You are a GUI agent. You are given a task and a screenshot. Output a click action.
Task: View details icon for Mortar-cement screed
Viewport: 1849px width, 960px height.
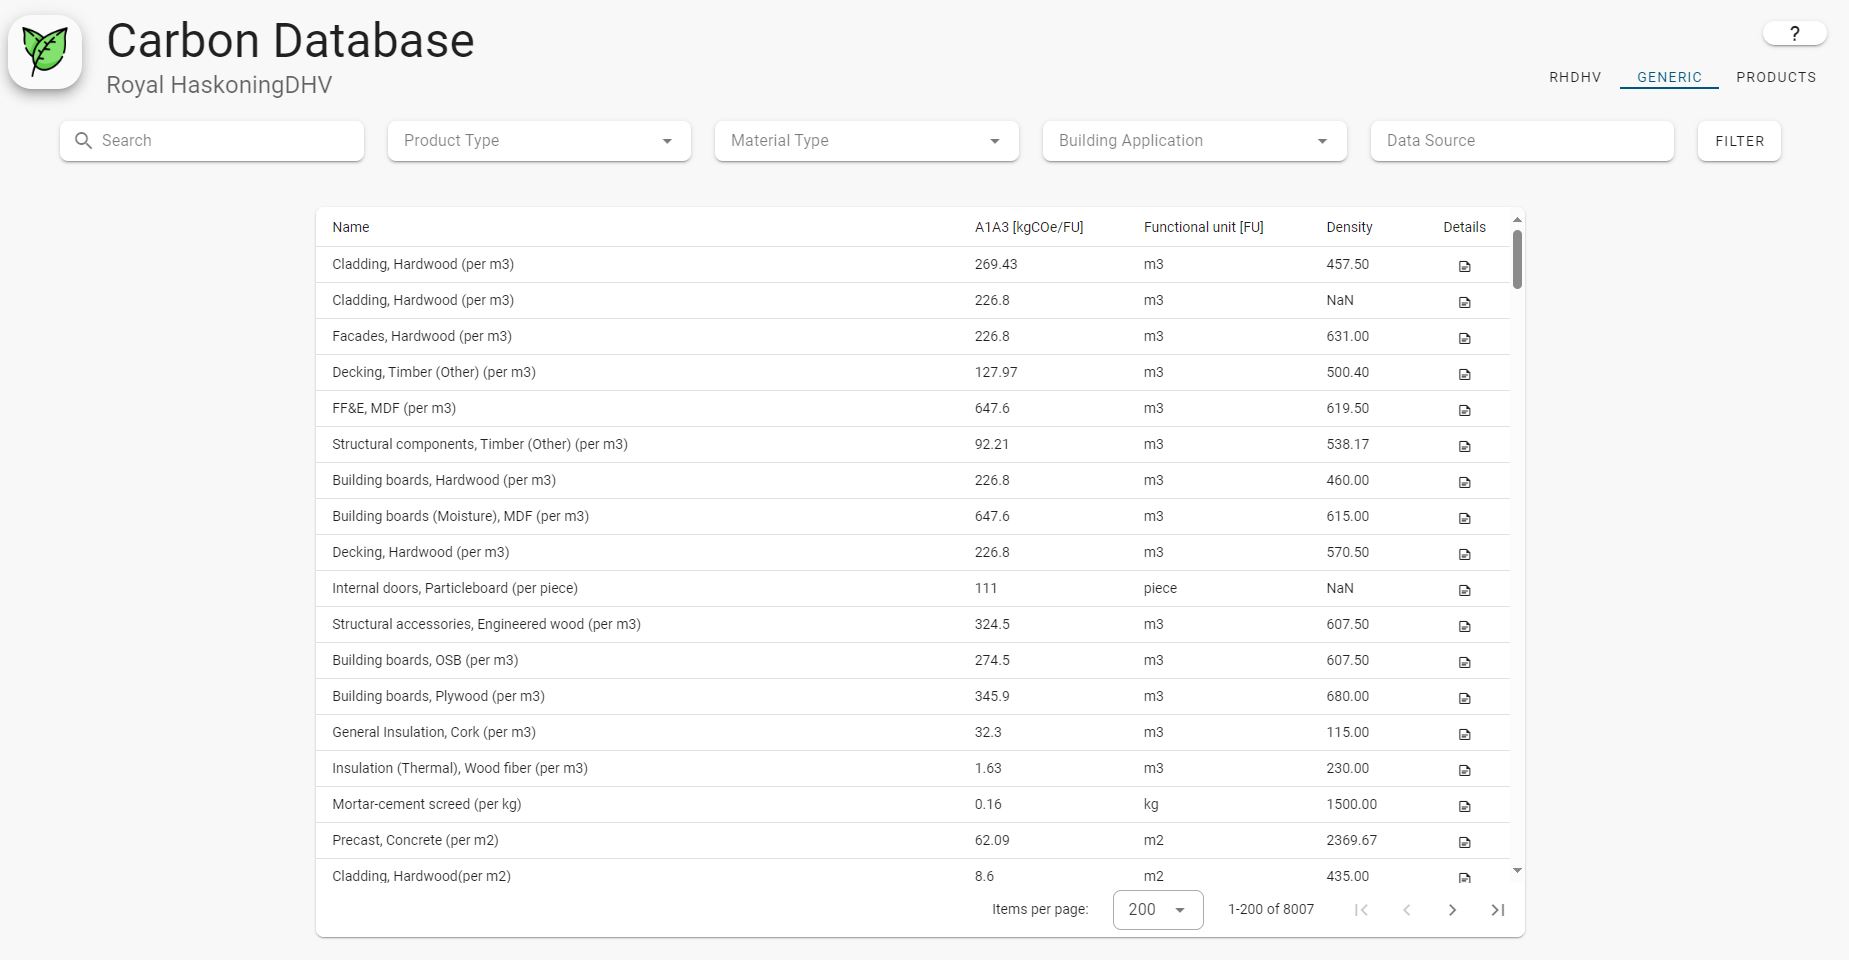point(1464,806)
